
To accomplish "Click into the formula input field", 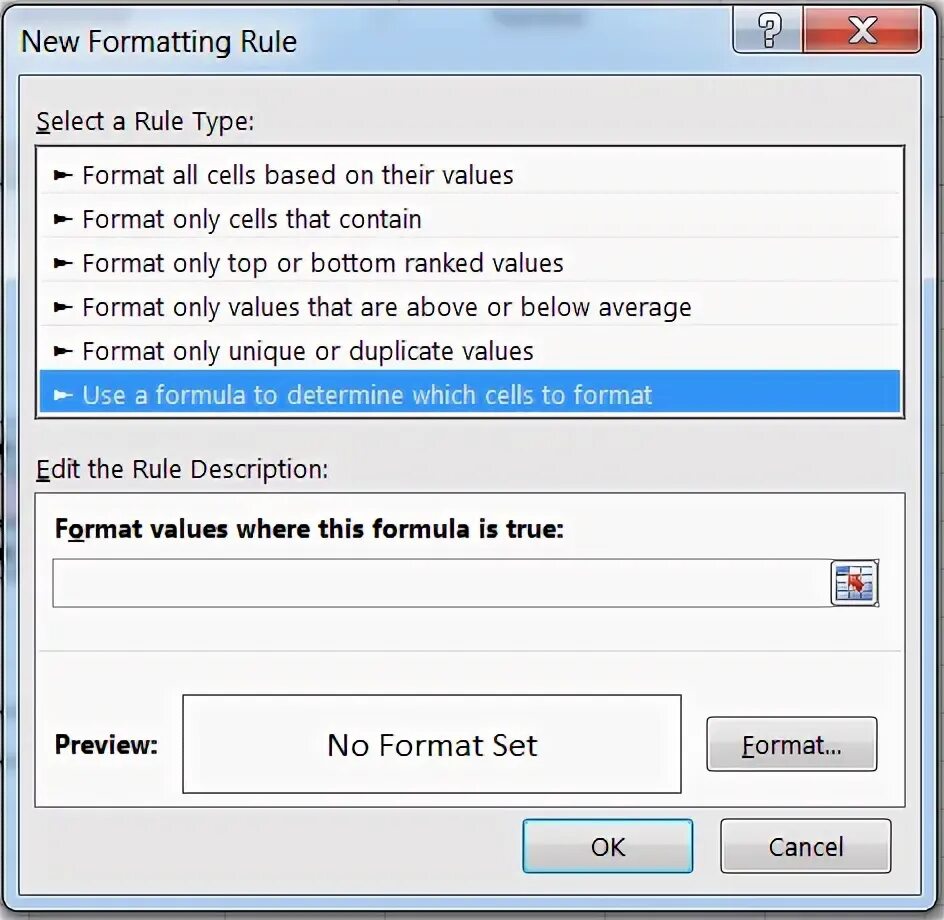I will [x=441, y=583].
